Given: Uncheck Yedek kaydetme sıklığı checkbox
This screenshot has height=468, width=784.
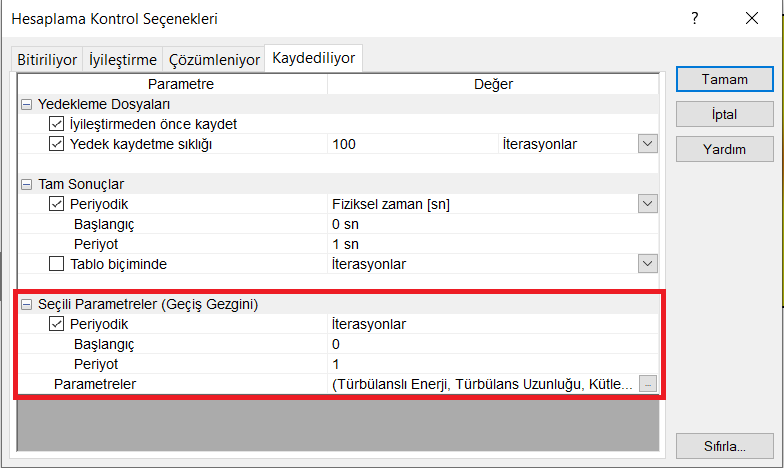Looking at the screenshot, I should click(x=57, y=144).
